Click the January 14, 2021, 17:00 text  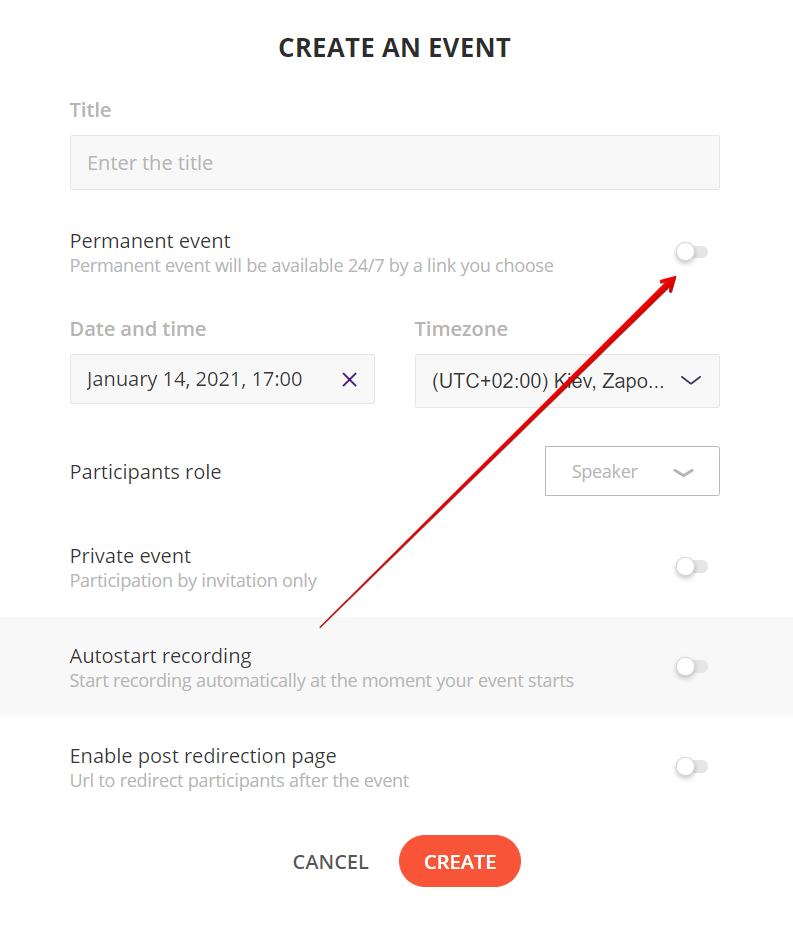(195, 379)
